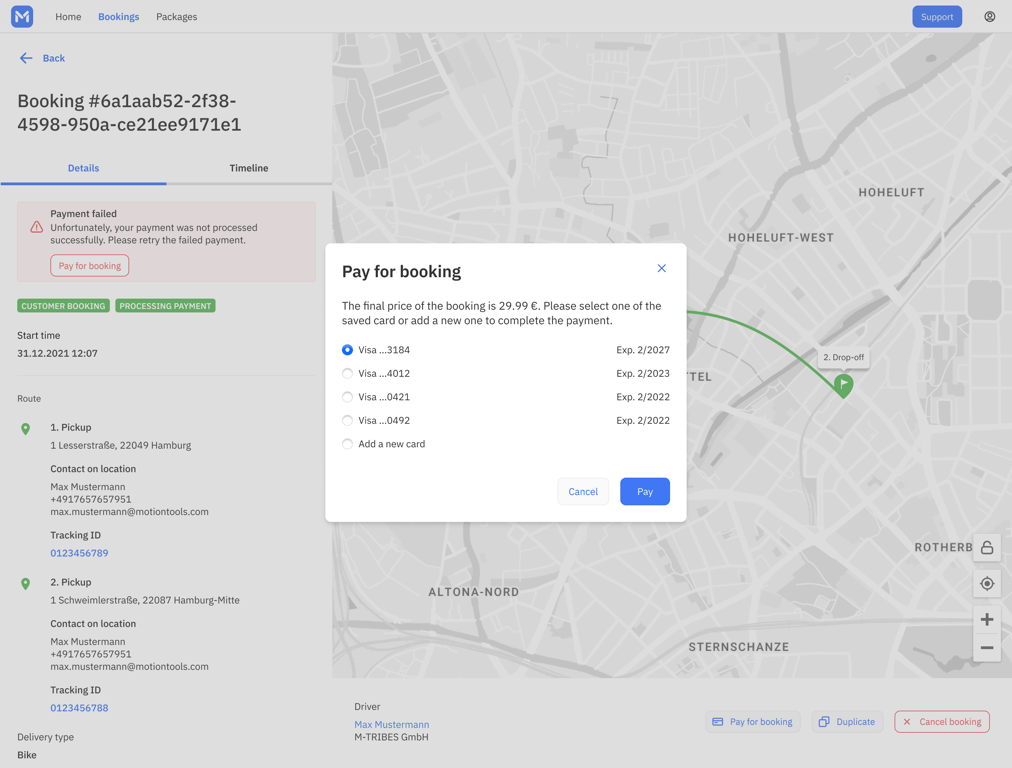The width and height of the screenshot is (1012, 768).
Task: Click the back arrow icon
Action: 26,58
